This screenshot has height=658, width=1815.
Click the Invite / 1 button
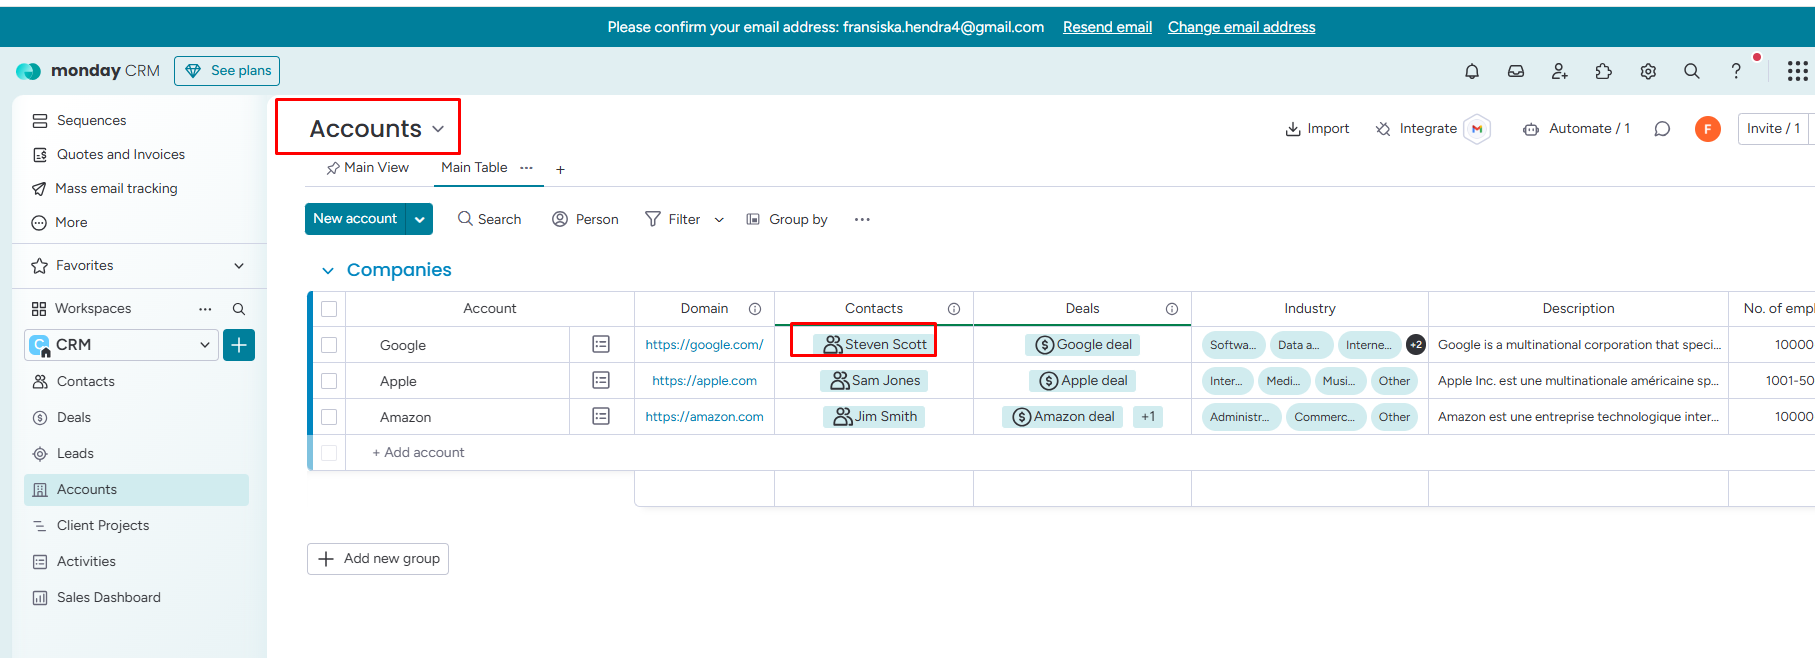coord(1774,129)
